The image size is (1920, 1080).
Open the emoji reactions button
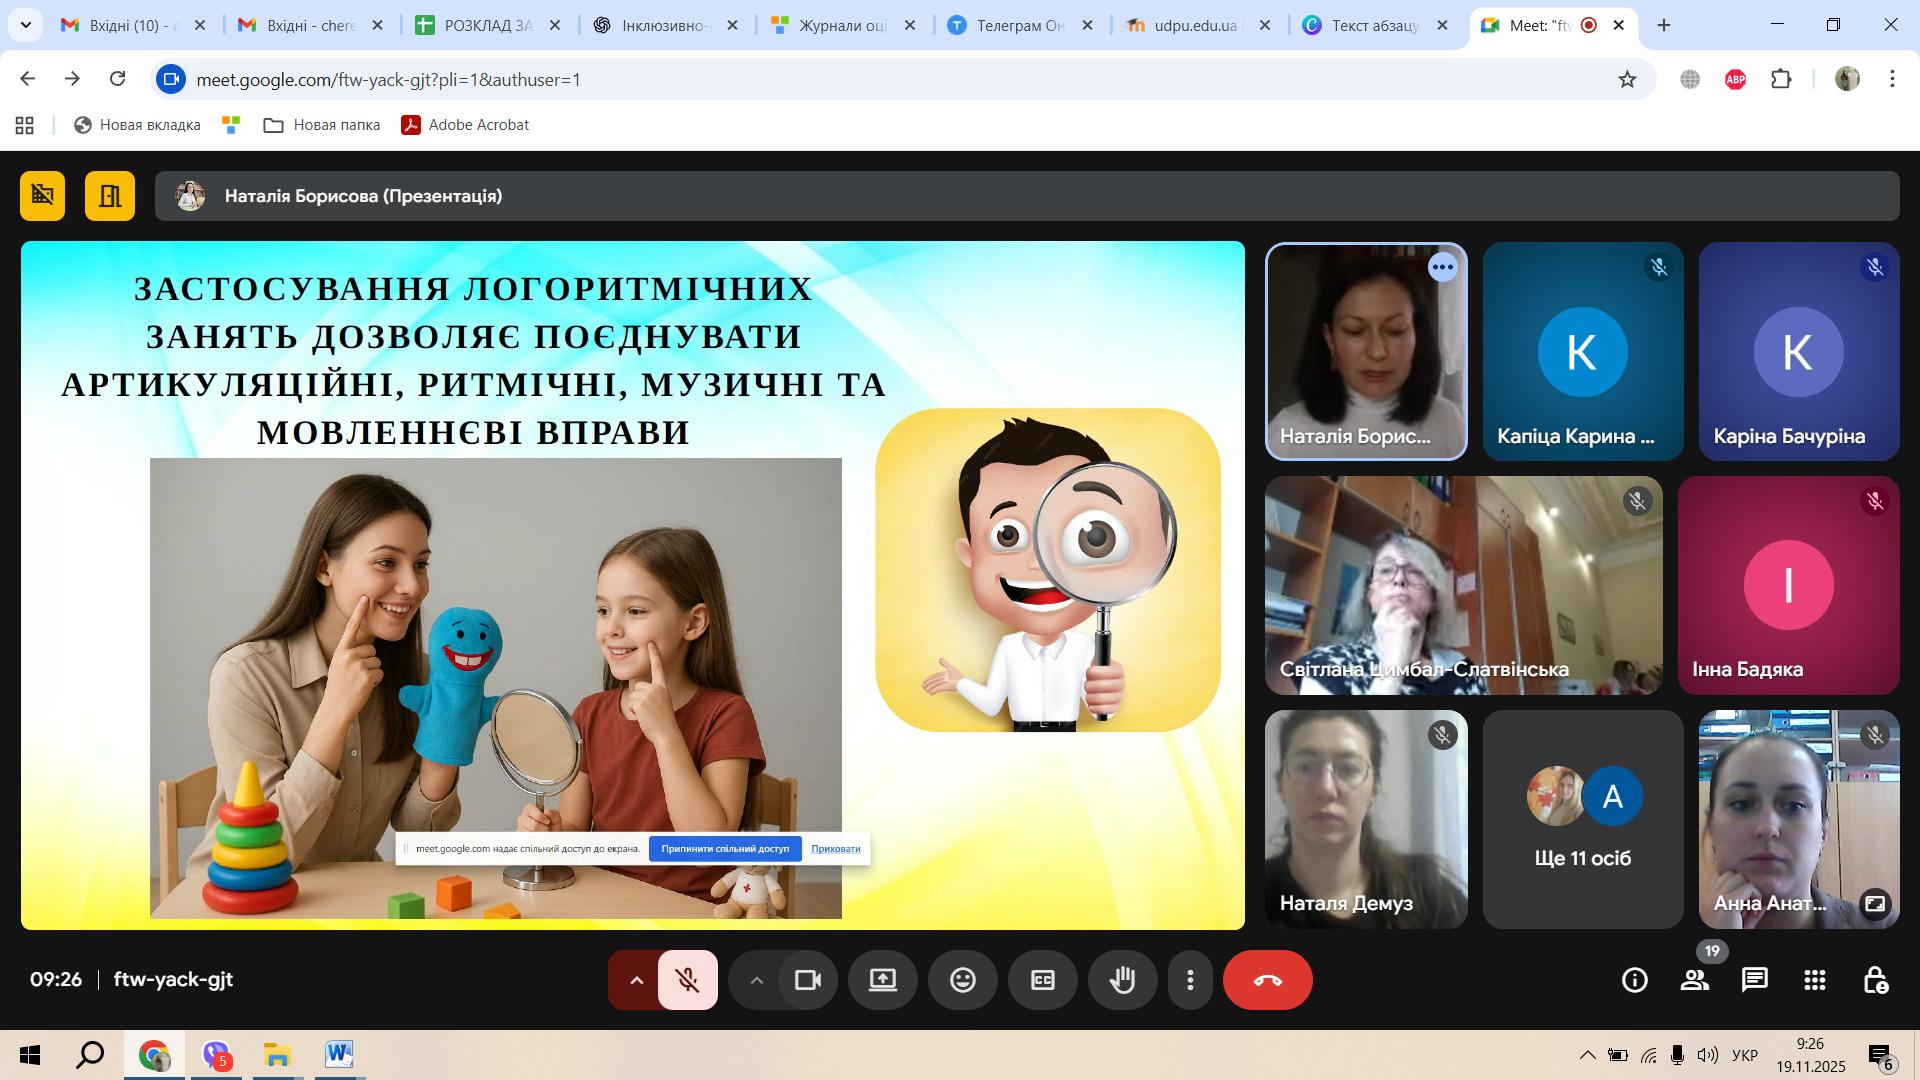click(x=963, y=980)
